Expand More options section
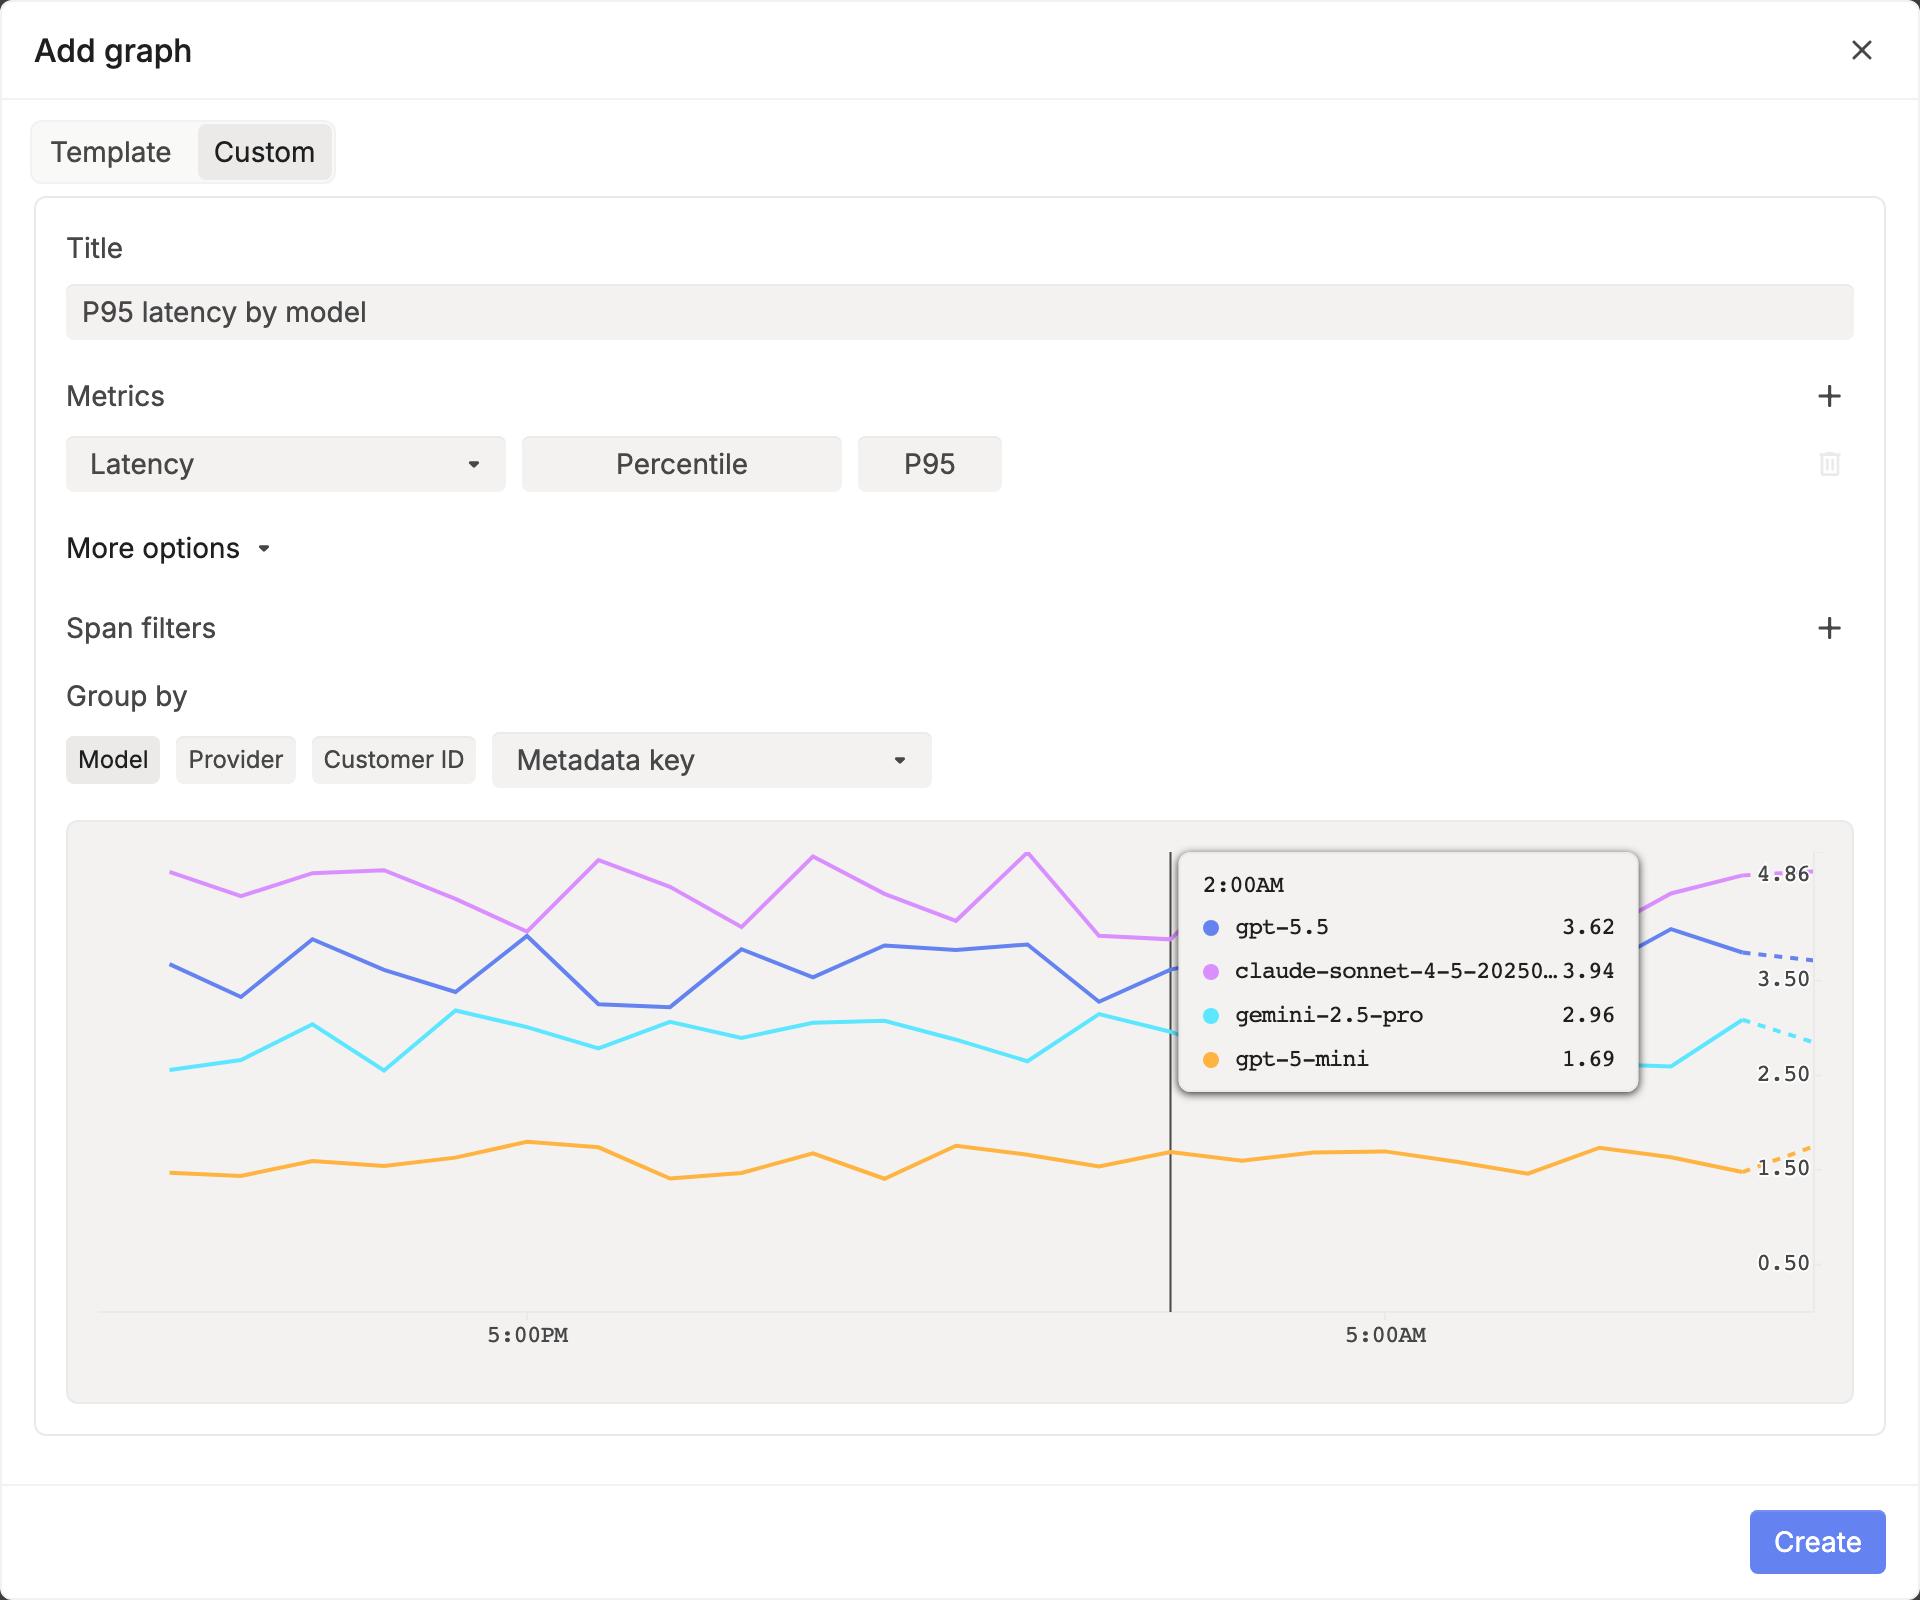Screen dimensions: 1920x1600 (x=168, y=548)
